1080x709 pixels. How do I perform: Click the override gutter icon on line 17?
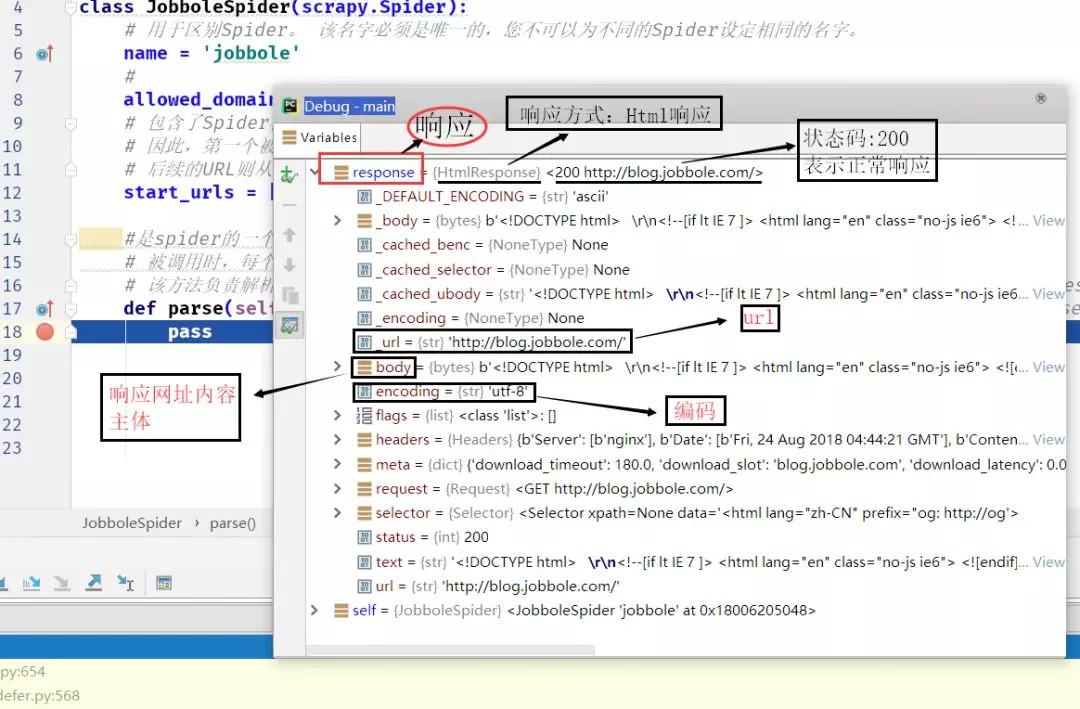44,309
